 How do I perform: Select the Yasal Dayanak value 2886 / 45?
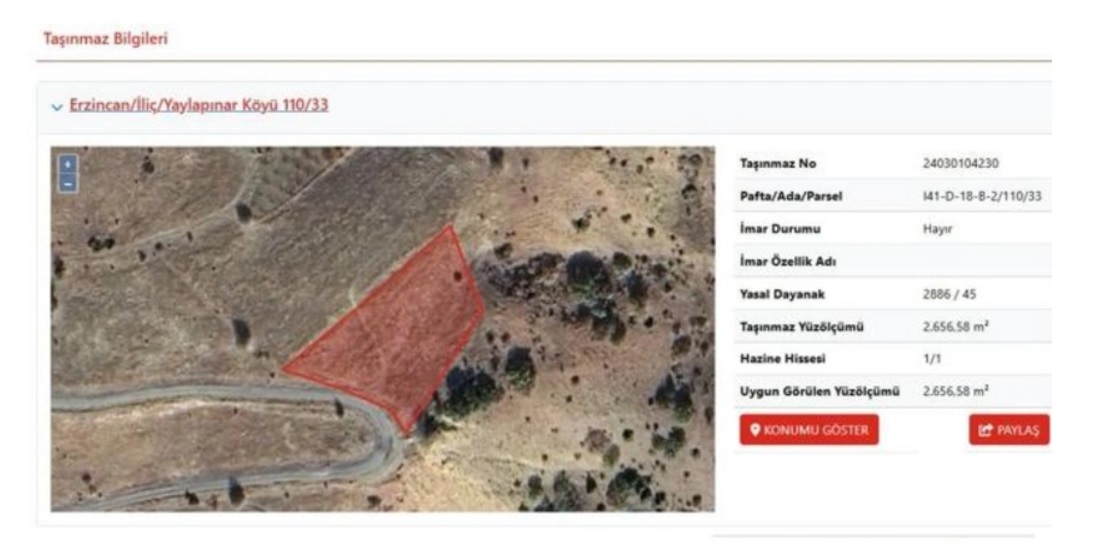click(x=949, y=294)
